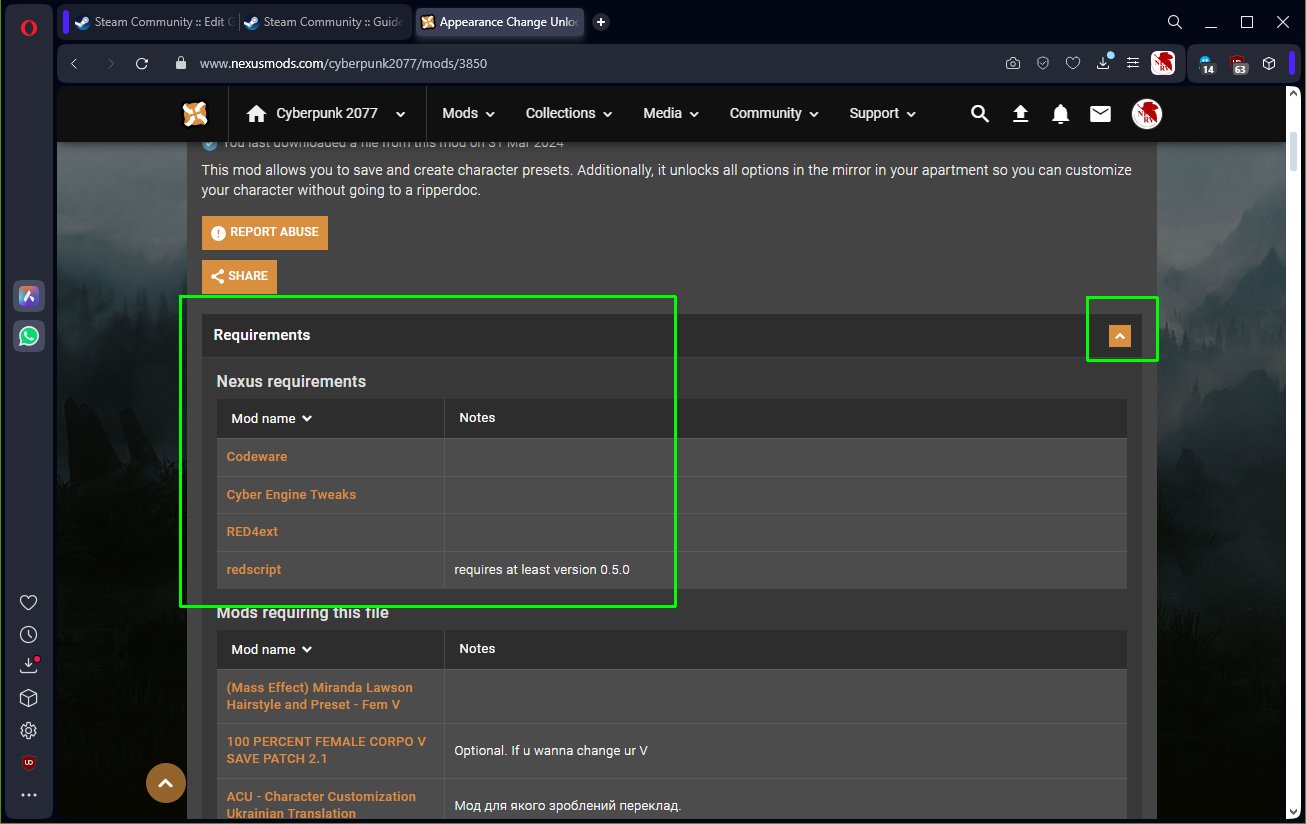
Task: Take a snapshot with the camera icon
Action: (x=1013, y=63)
